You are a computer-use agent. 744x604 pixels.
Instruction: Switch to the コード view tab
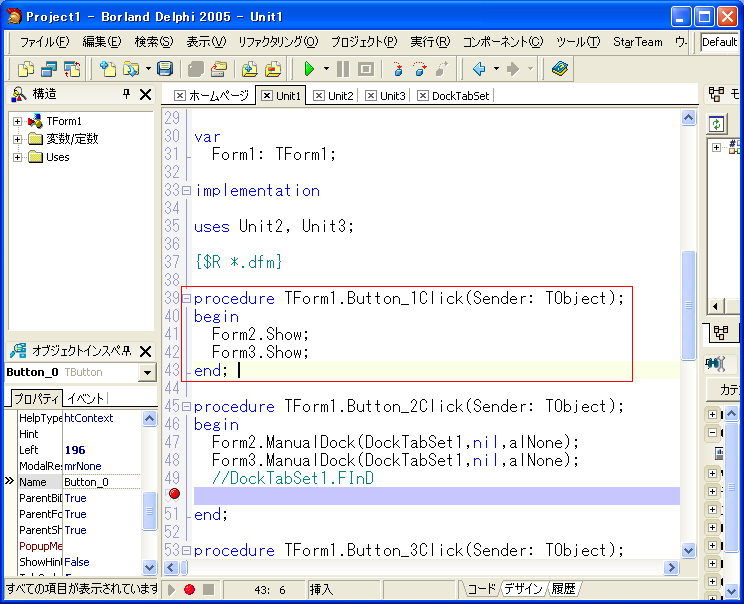[481, 589]
